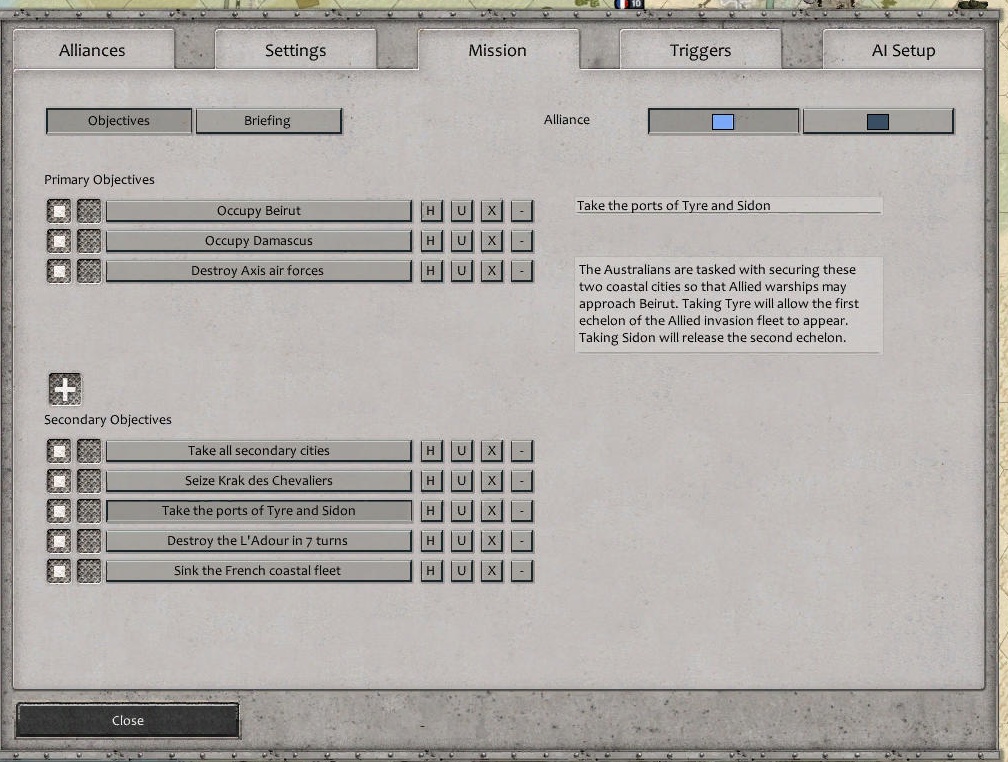
Task: Click the Close button
Action: pyautogui.click(x=126, y=720)
